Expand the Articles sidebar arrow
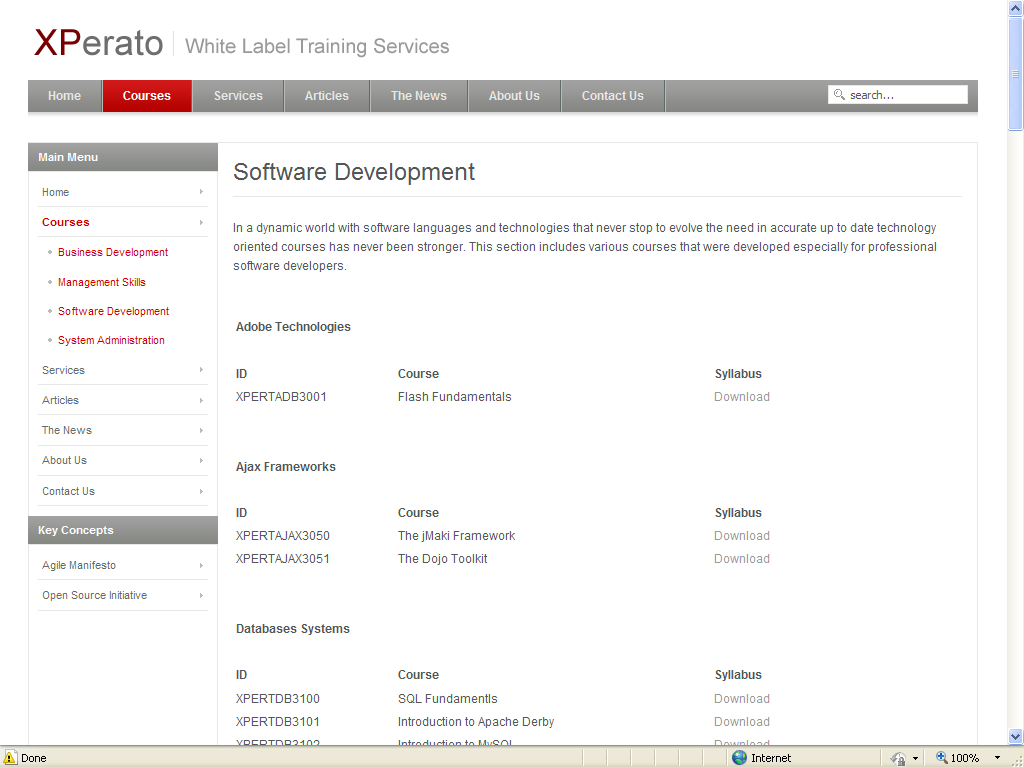Viewport: 1024px width, 768px height. pos(201,400)
